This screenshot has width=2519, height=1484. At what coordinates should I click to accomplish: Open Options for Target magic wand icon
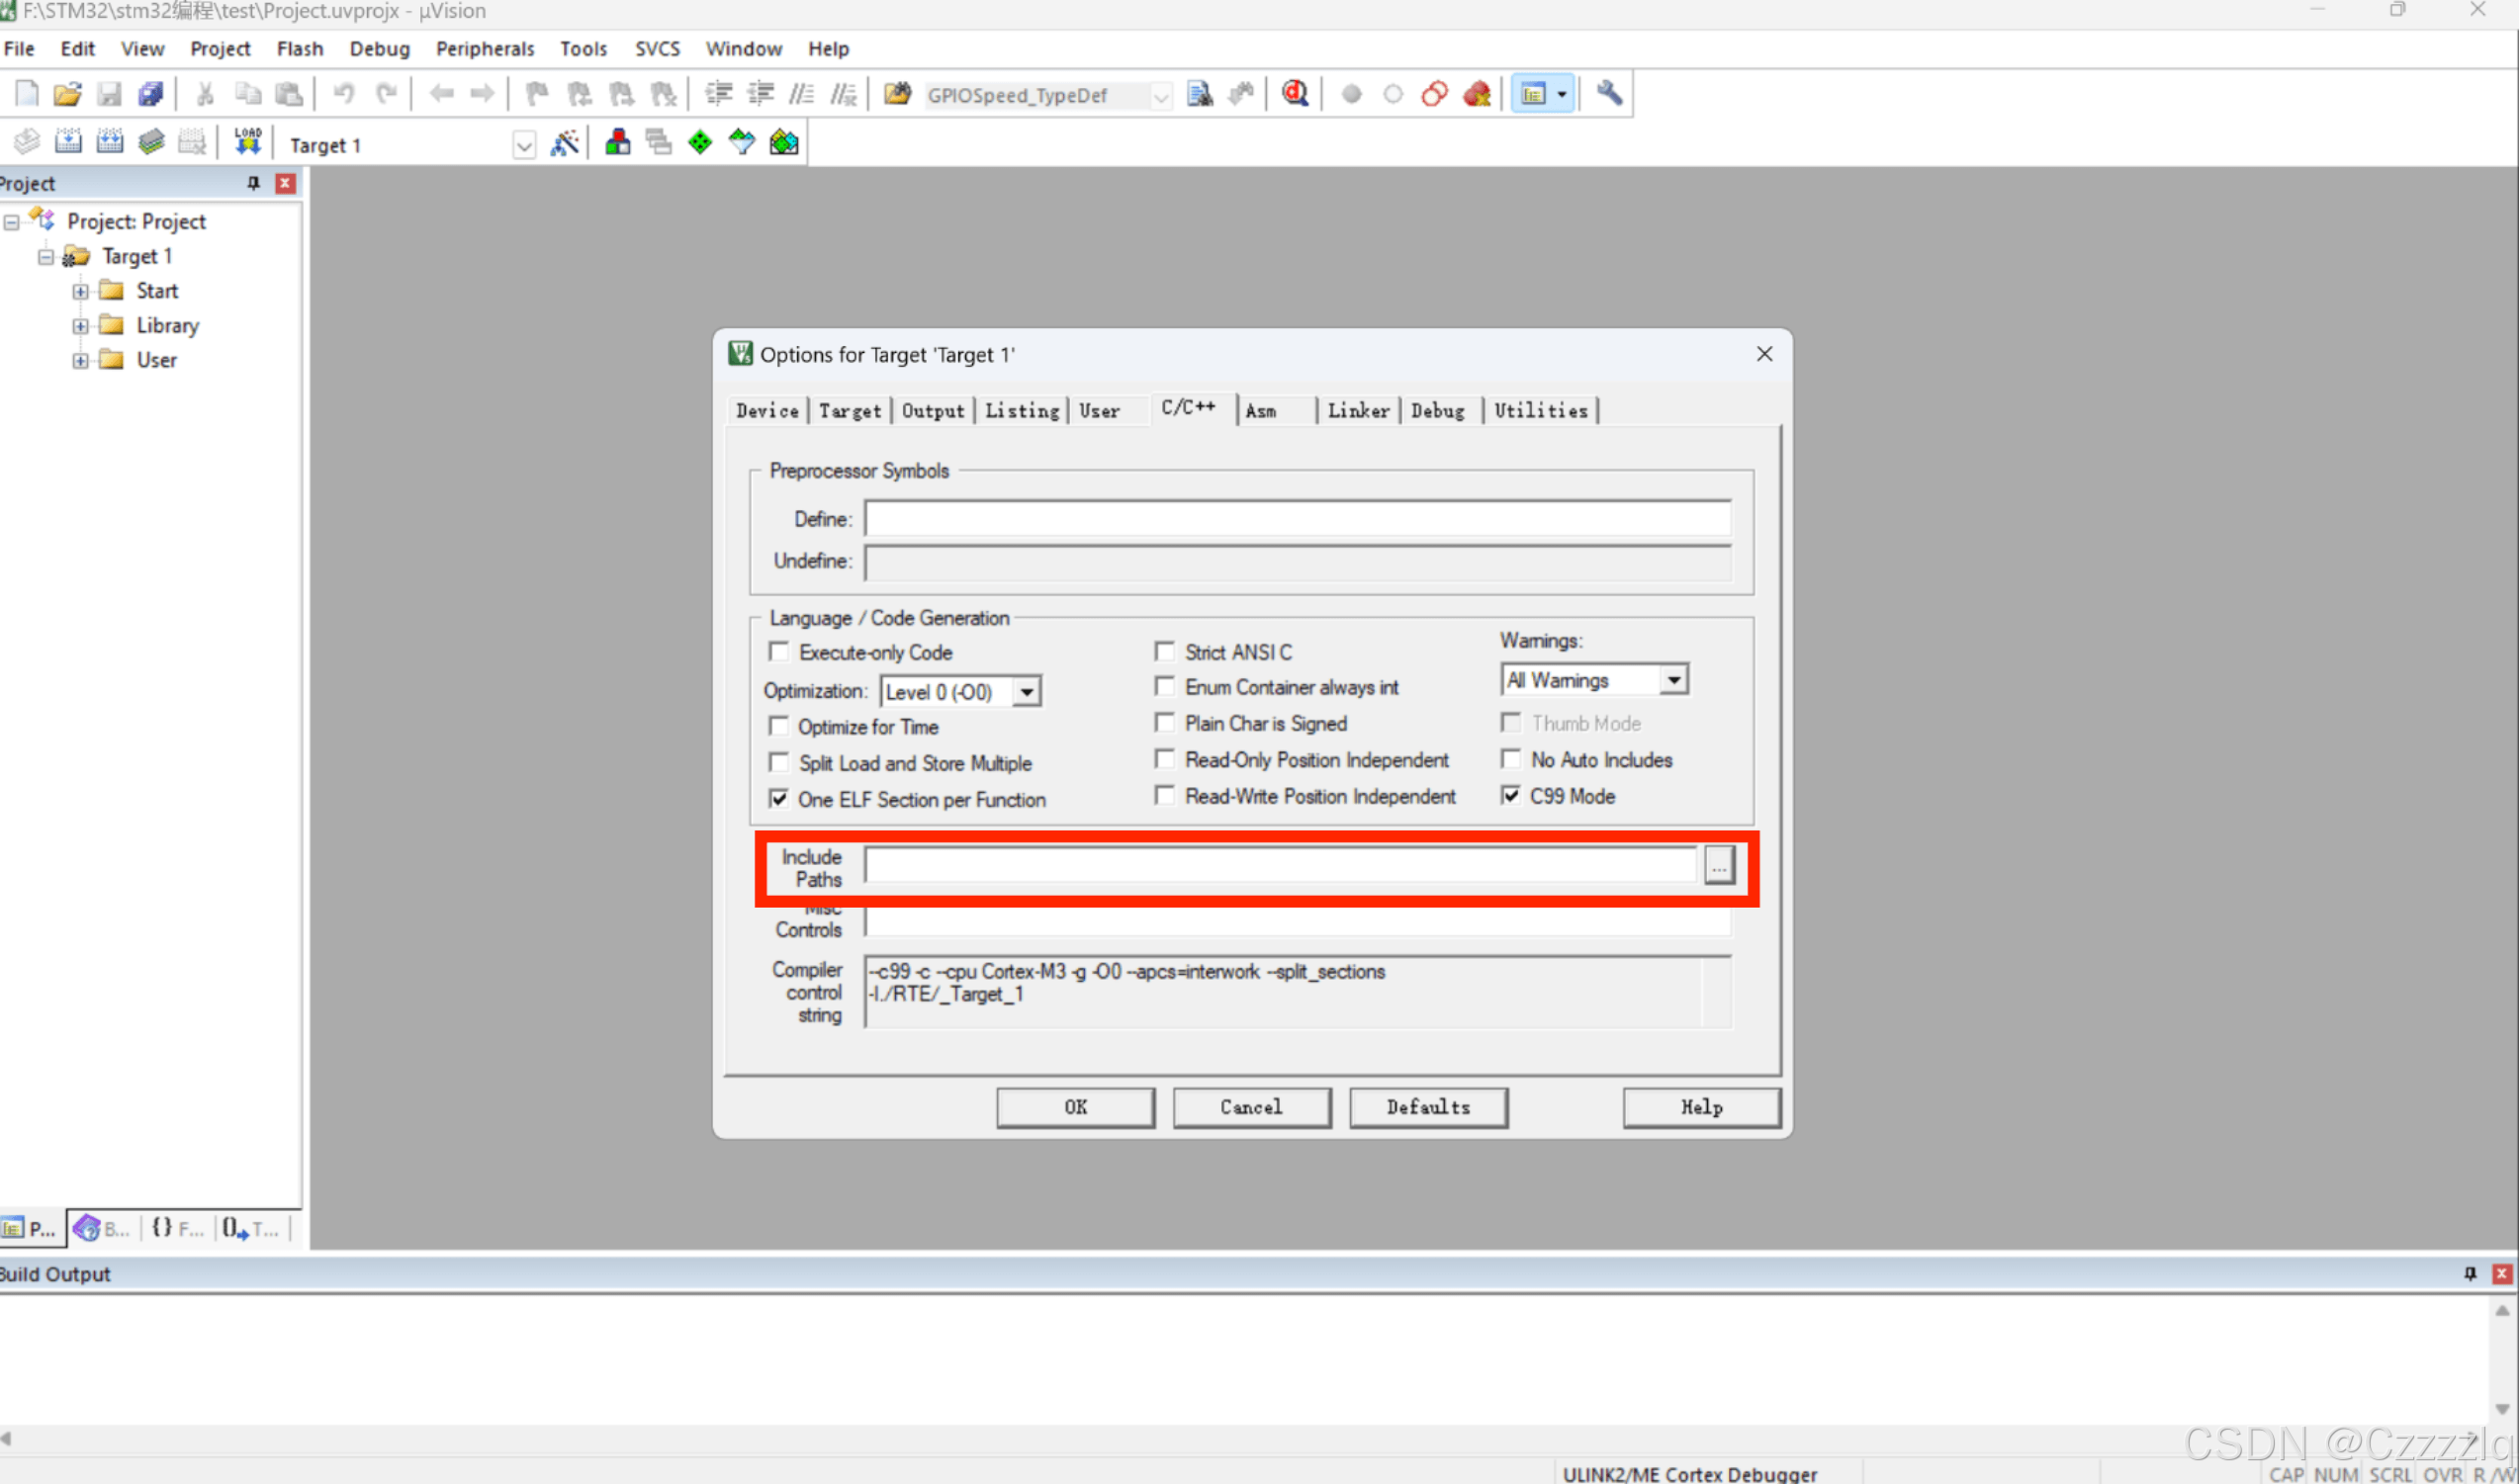pyautogui.click(x=565, y=143)
